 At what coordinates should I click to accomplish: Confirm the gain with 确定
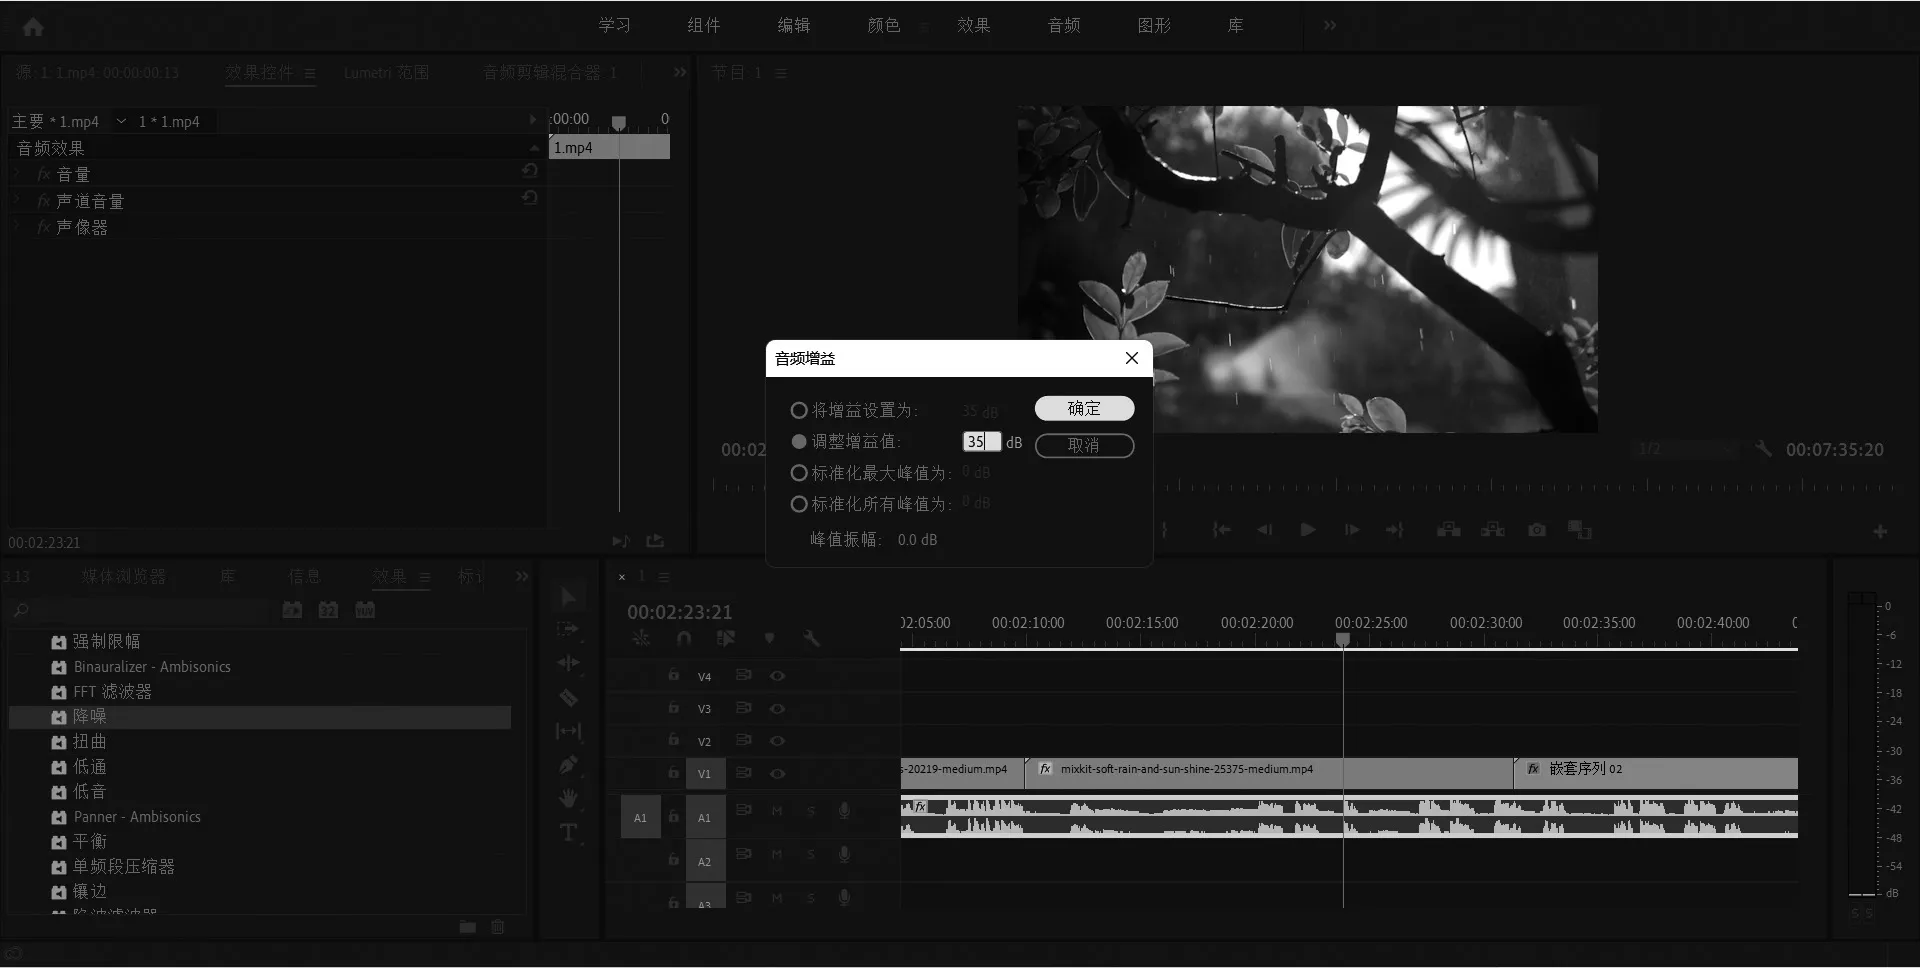click(1084, 408)
